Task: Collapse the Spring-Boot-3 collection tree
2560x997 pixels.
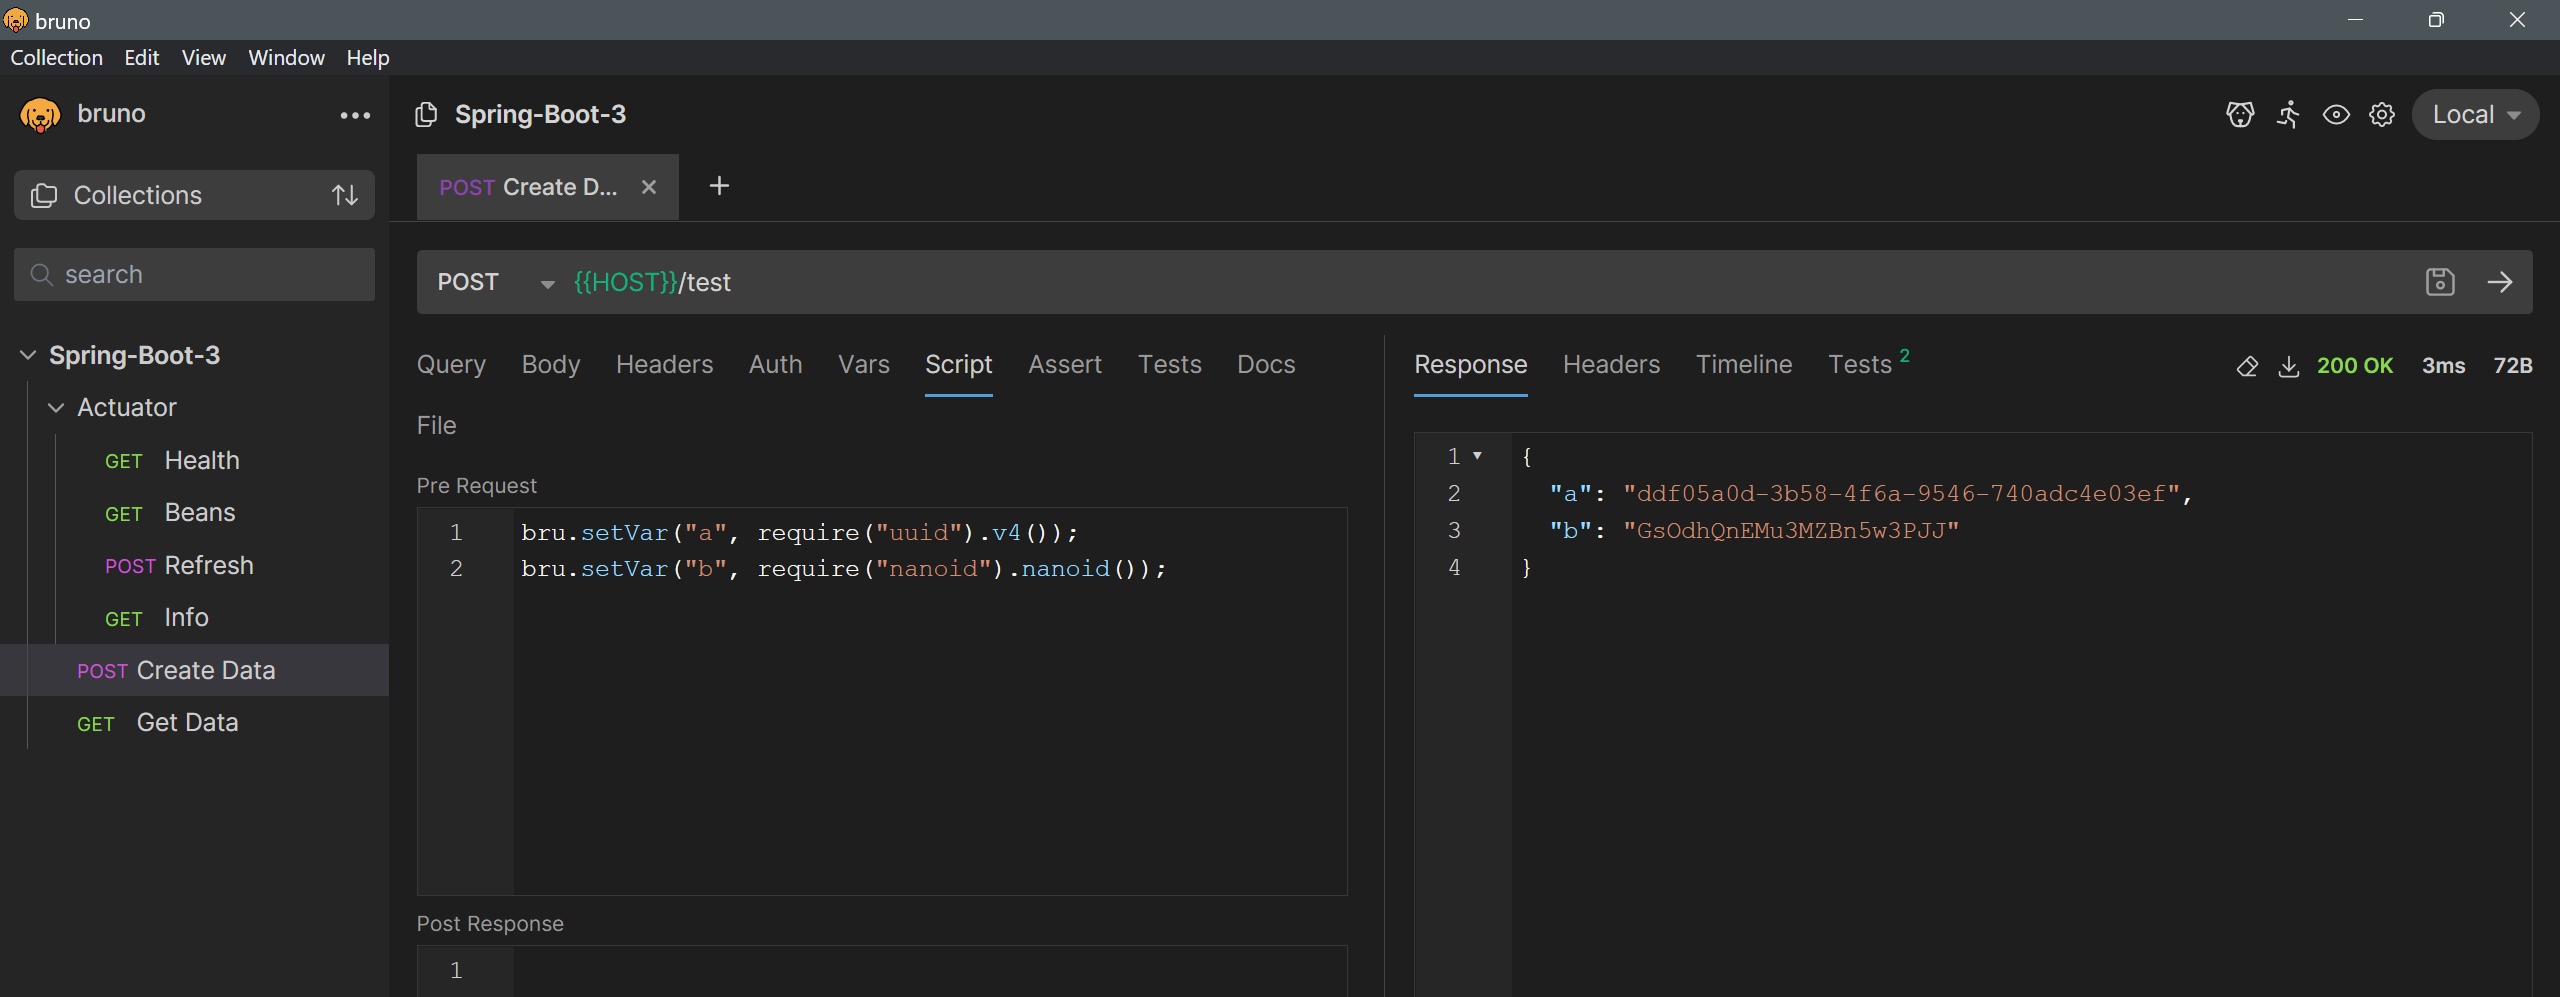Action: pyautogui.click(x=28, y=355)
